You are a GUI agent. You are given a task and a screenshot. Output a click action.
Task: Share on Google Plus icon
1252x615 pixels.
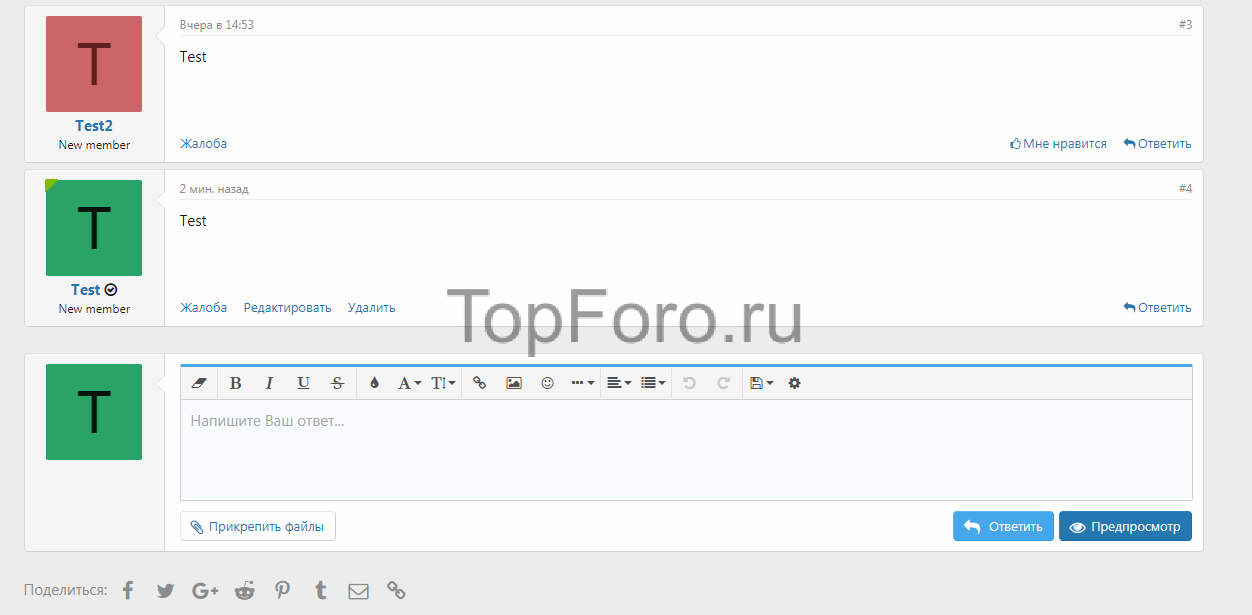[205, 590]
